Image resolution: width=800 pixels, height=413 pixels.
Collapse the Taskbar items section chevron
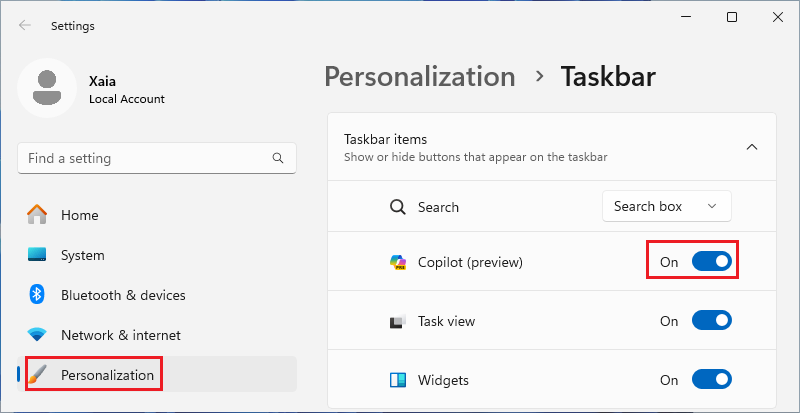752,147
